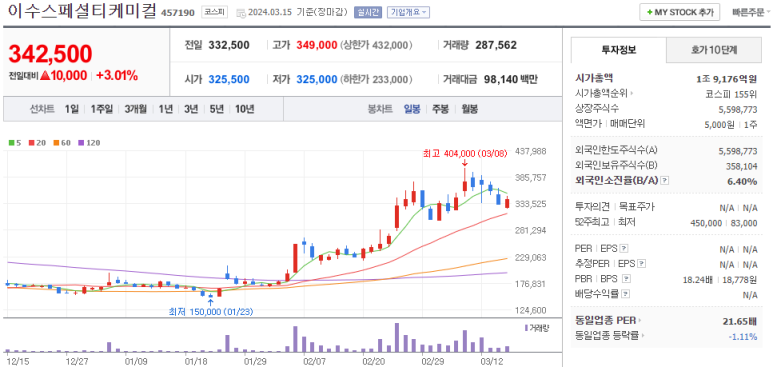Image resolution: width=773 pixels, height=367 pixels.
Task: Expand 시가총액순위 arrow link
Action: click(605, 93)
